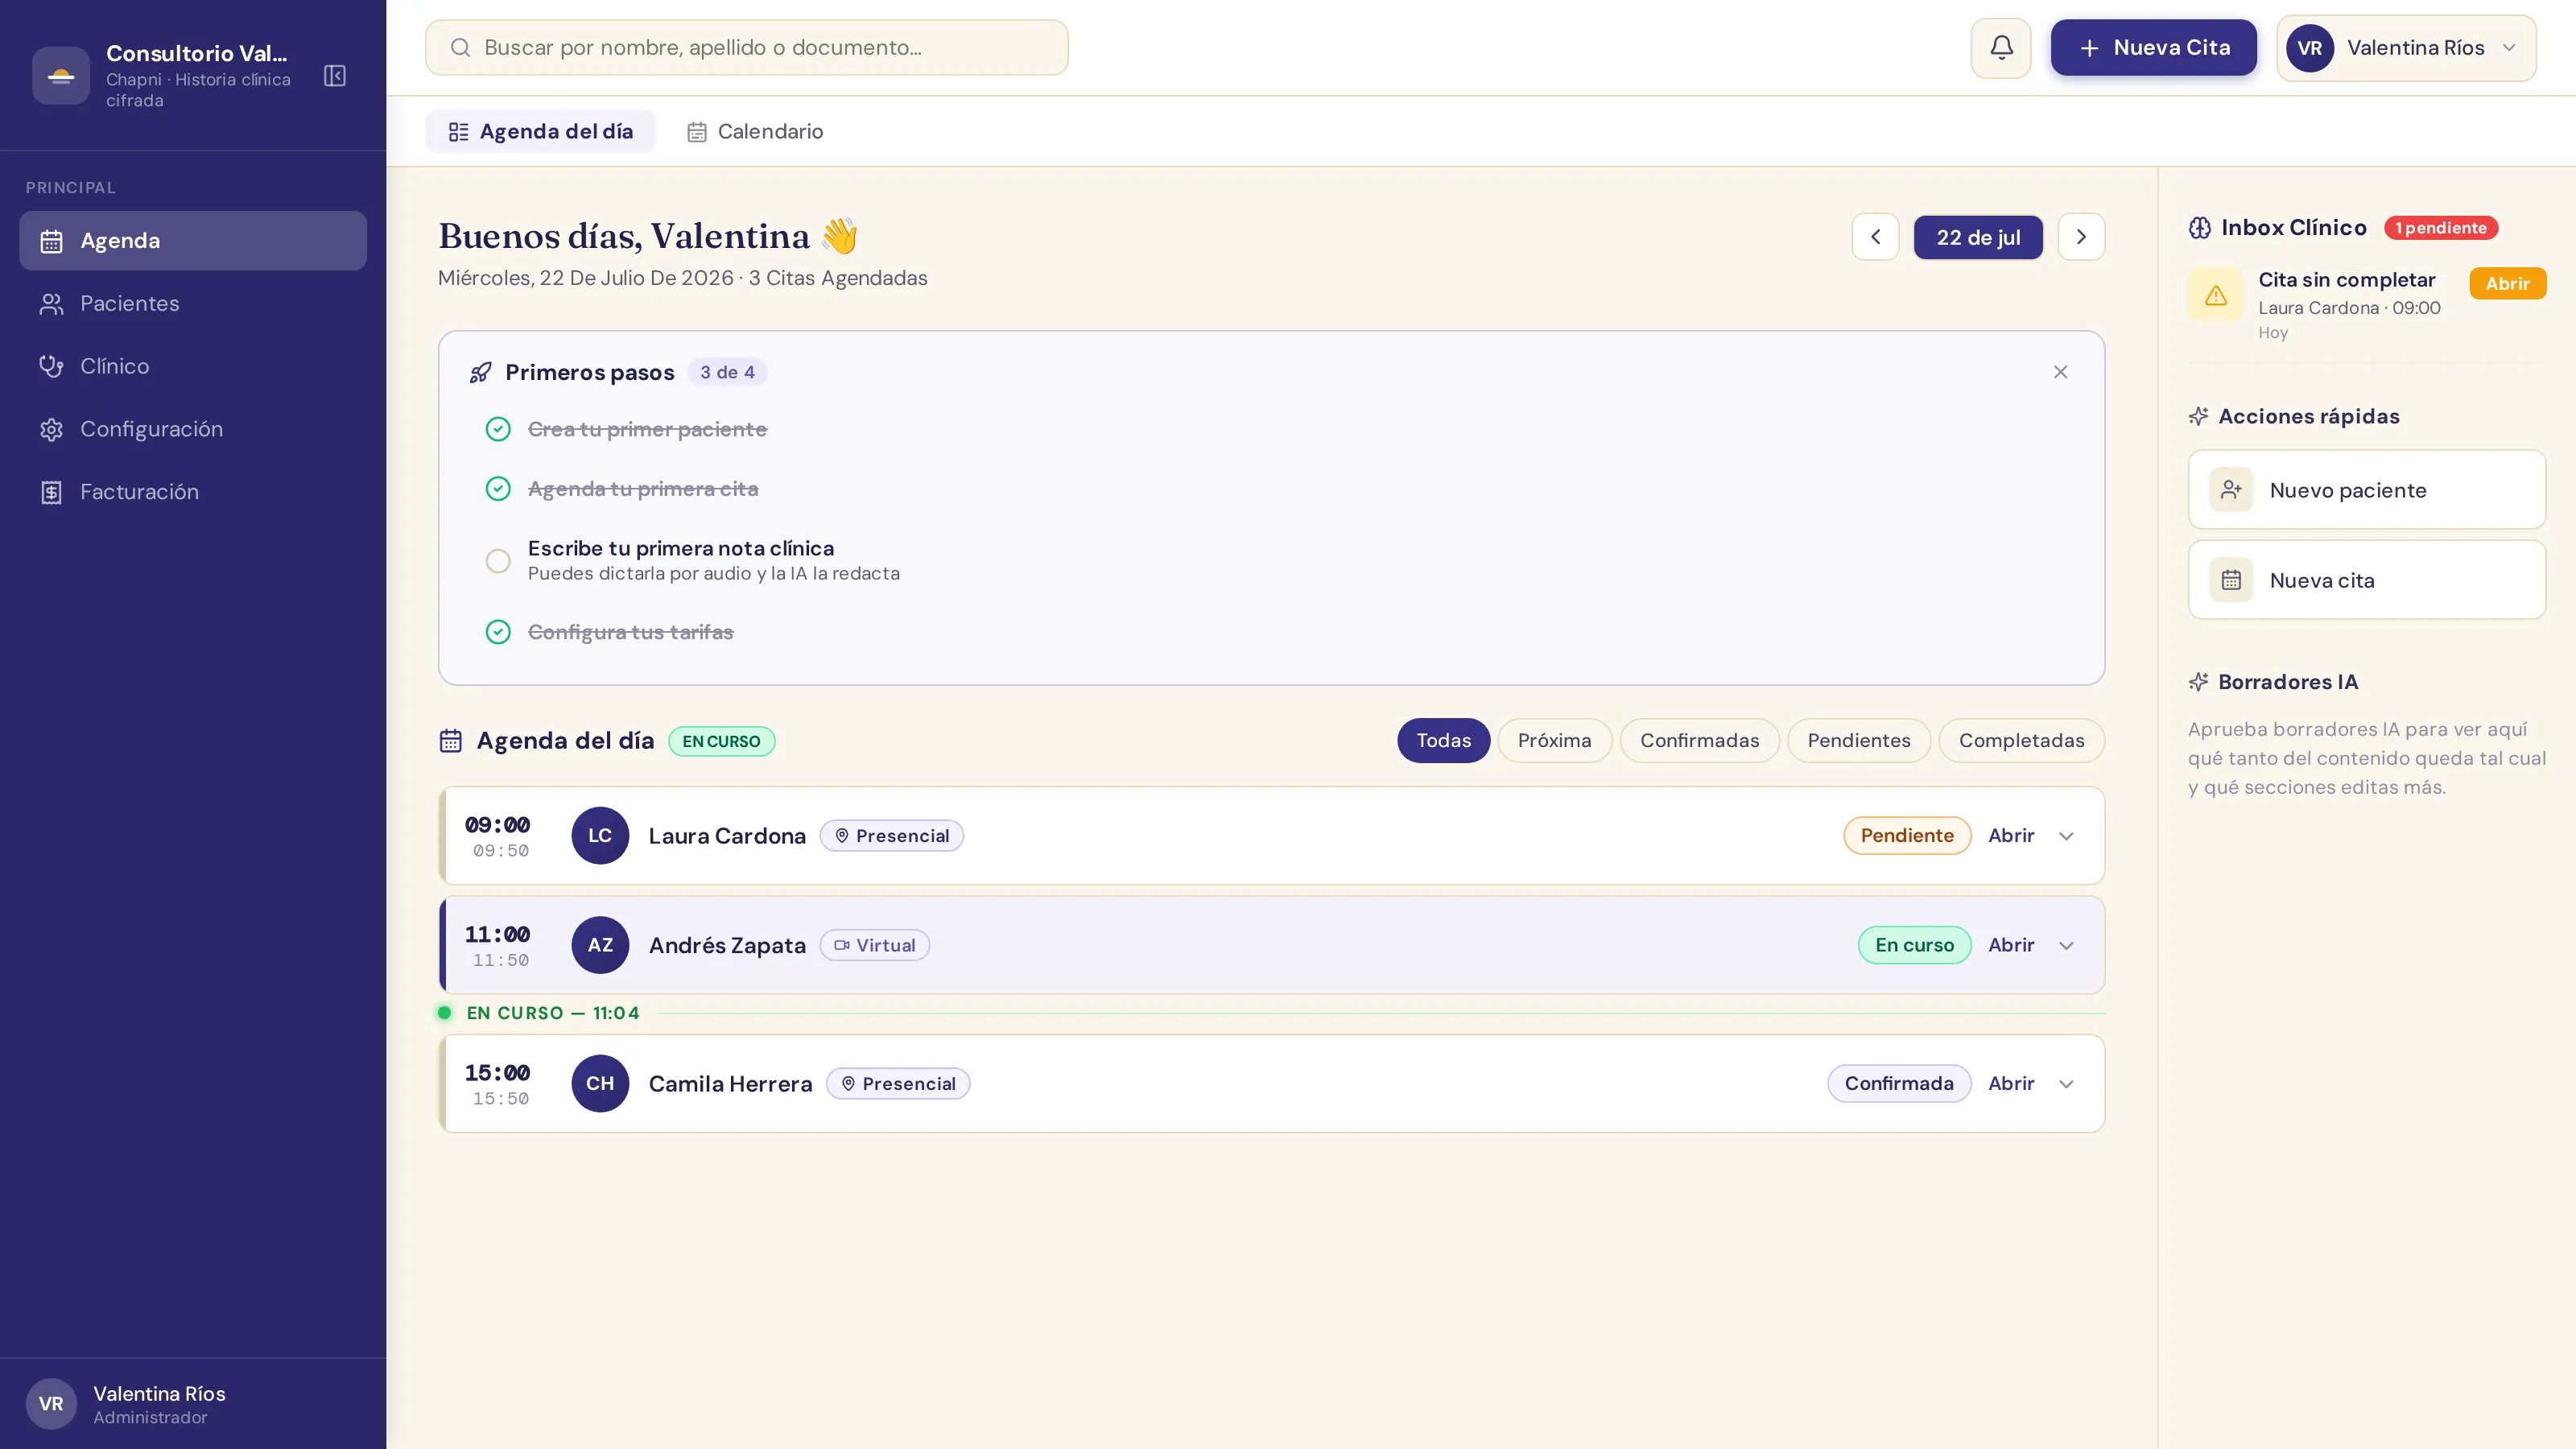Screen dimensions: 2576x1449
Task: Click the EN CURSO badge beside Agenda del día
Action: coord(721,742)
